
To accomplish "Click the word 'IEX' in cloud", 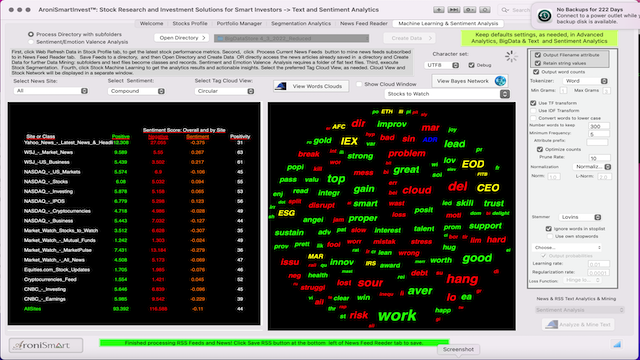I will (x=349, y=141).
